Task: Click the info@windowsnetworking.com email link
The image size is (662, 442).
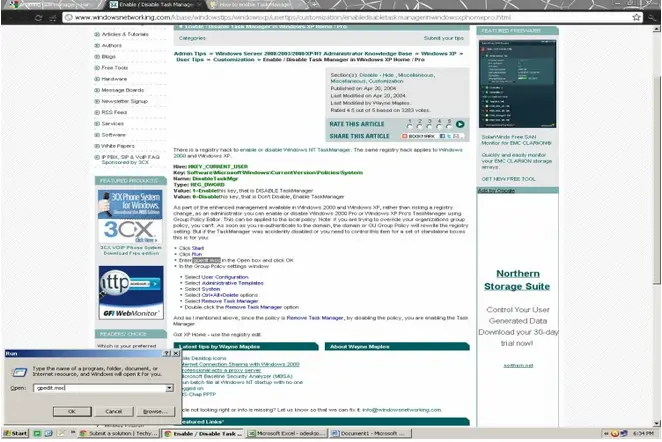Action: [402, 410]
